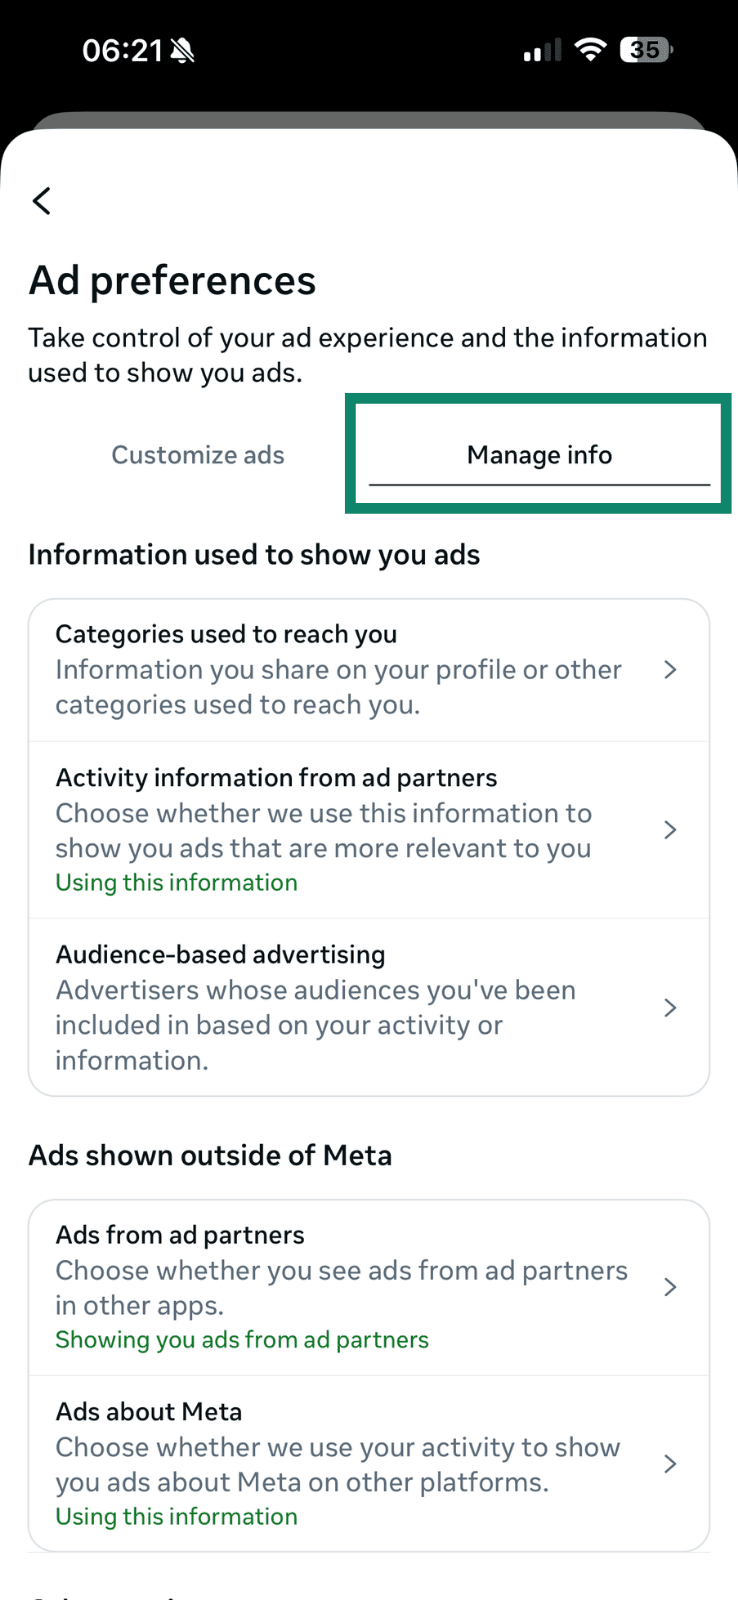Screen dimensions: 738x1600
Task: Select the Manage info tab
Action: pyautogui.click(x=539, y=455)
